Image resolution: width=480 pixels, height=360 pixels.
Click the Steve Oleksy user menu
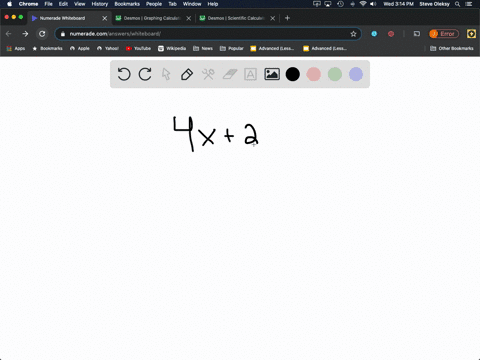point(435,4)
